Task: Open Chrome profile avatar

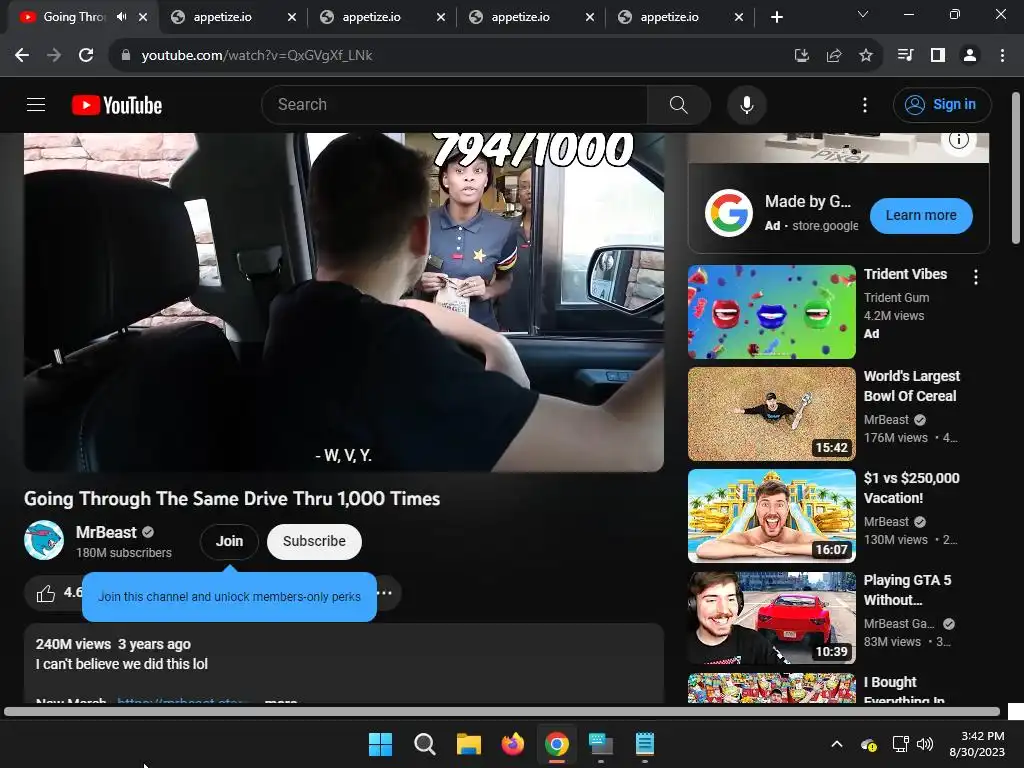Action: 970,56
